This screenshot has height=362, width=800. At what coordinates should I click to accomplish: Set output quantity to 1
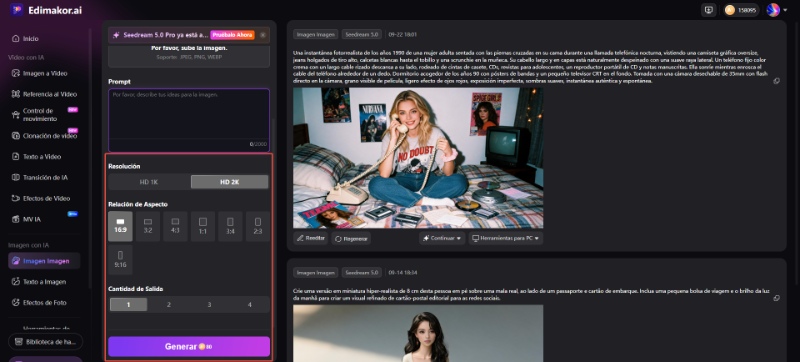(129, 304)
